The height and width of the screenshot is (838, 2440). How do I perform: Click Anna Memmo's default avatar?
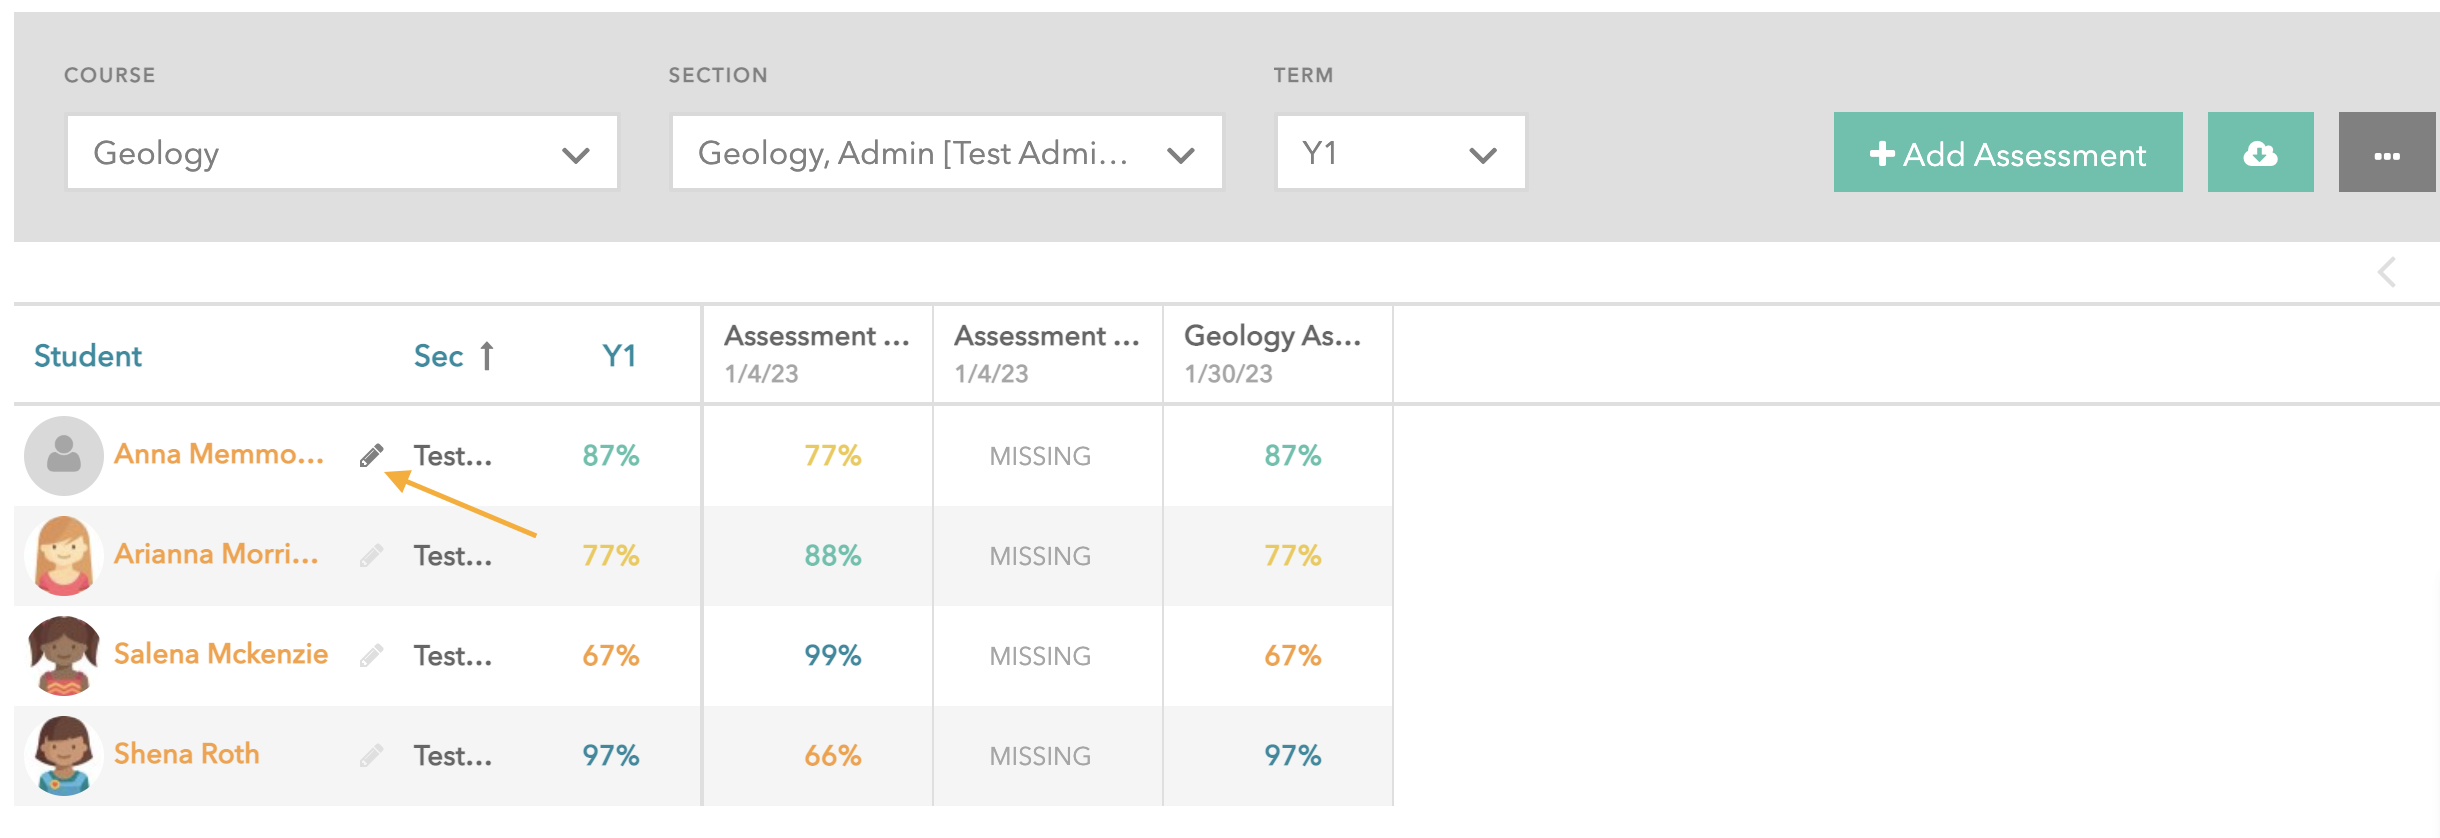64,456
